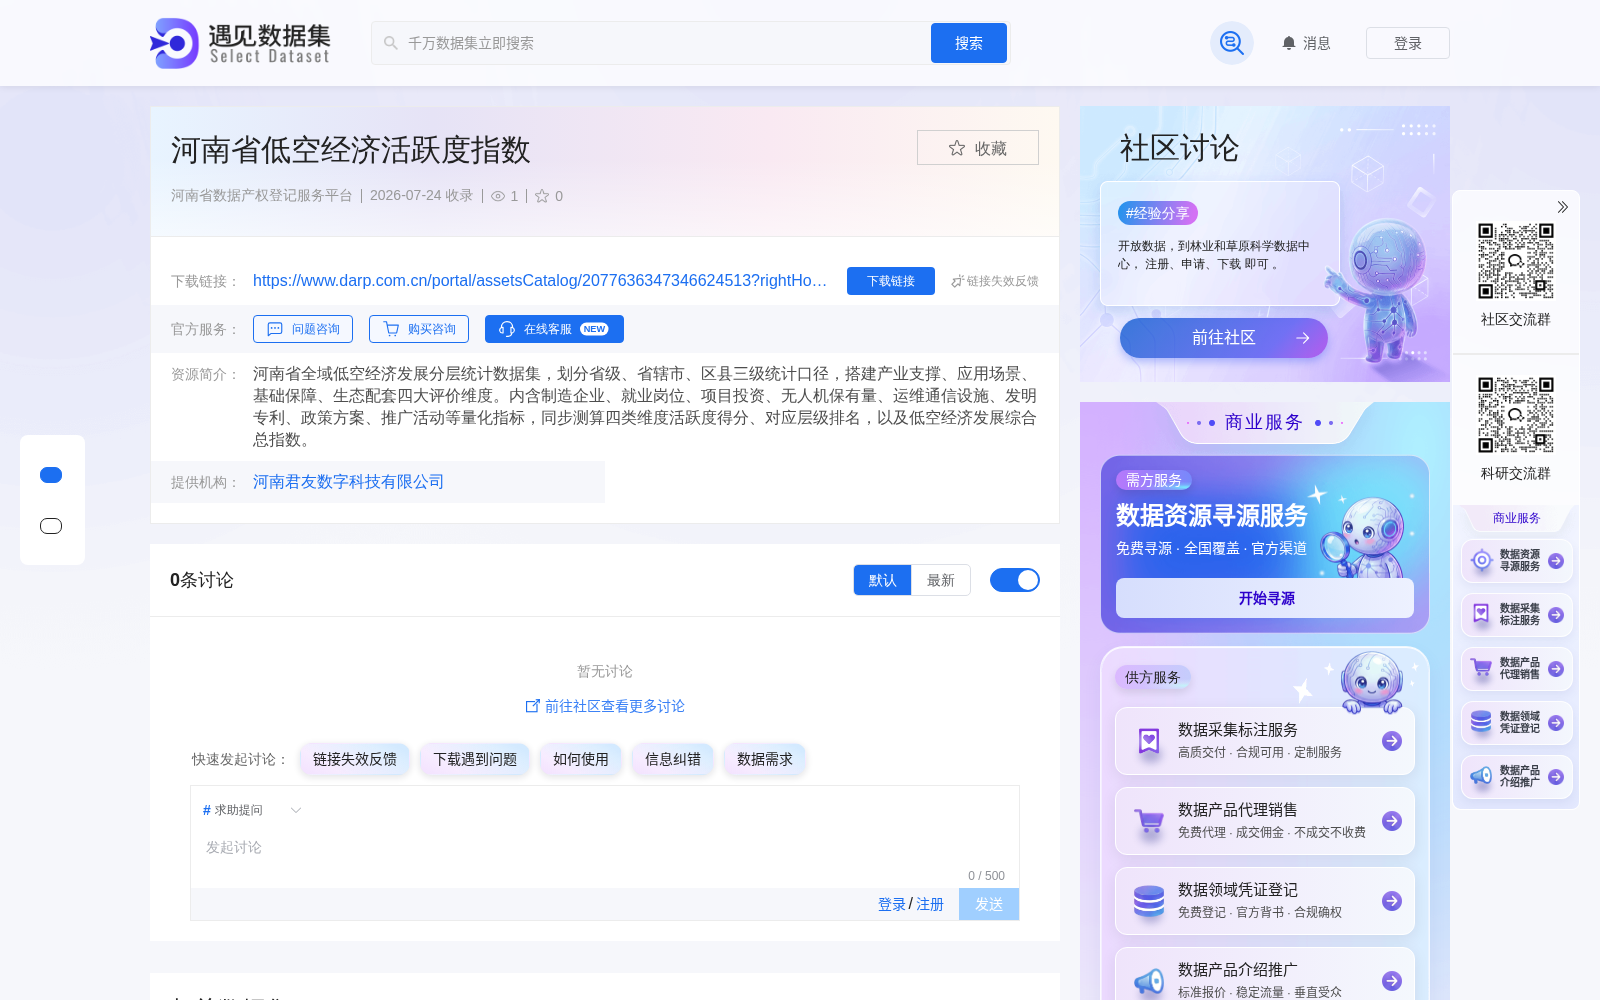
Task: Click the blue 搜索 button
Action: (x=969, y=43)
